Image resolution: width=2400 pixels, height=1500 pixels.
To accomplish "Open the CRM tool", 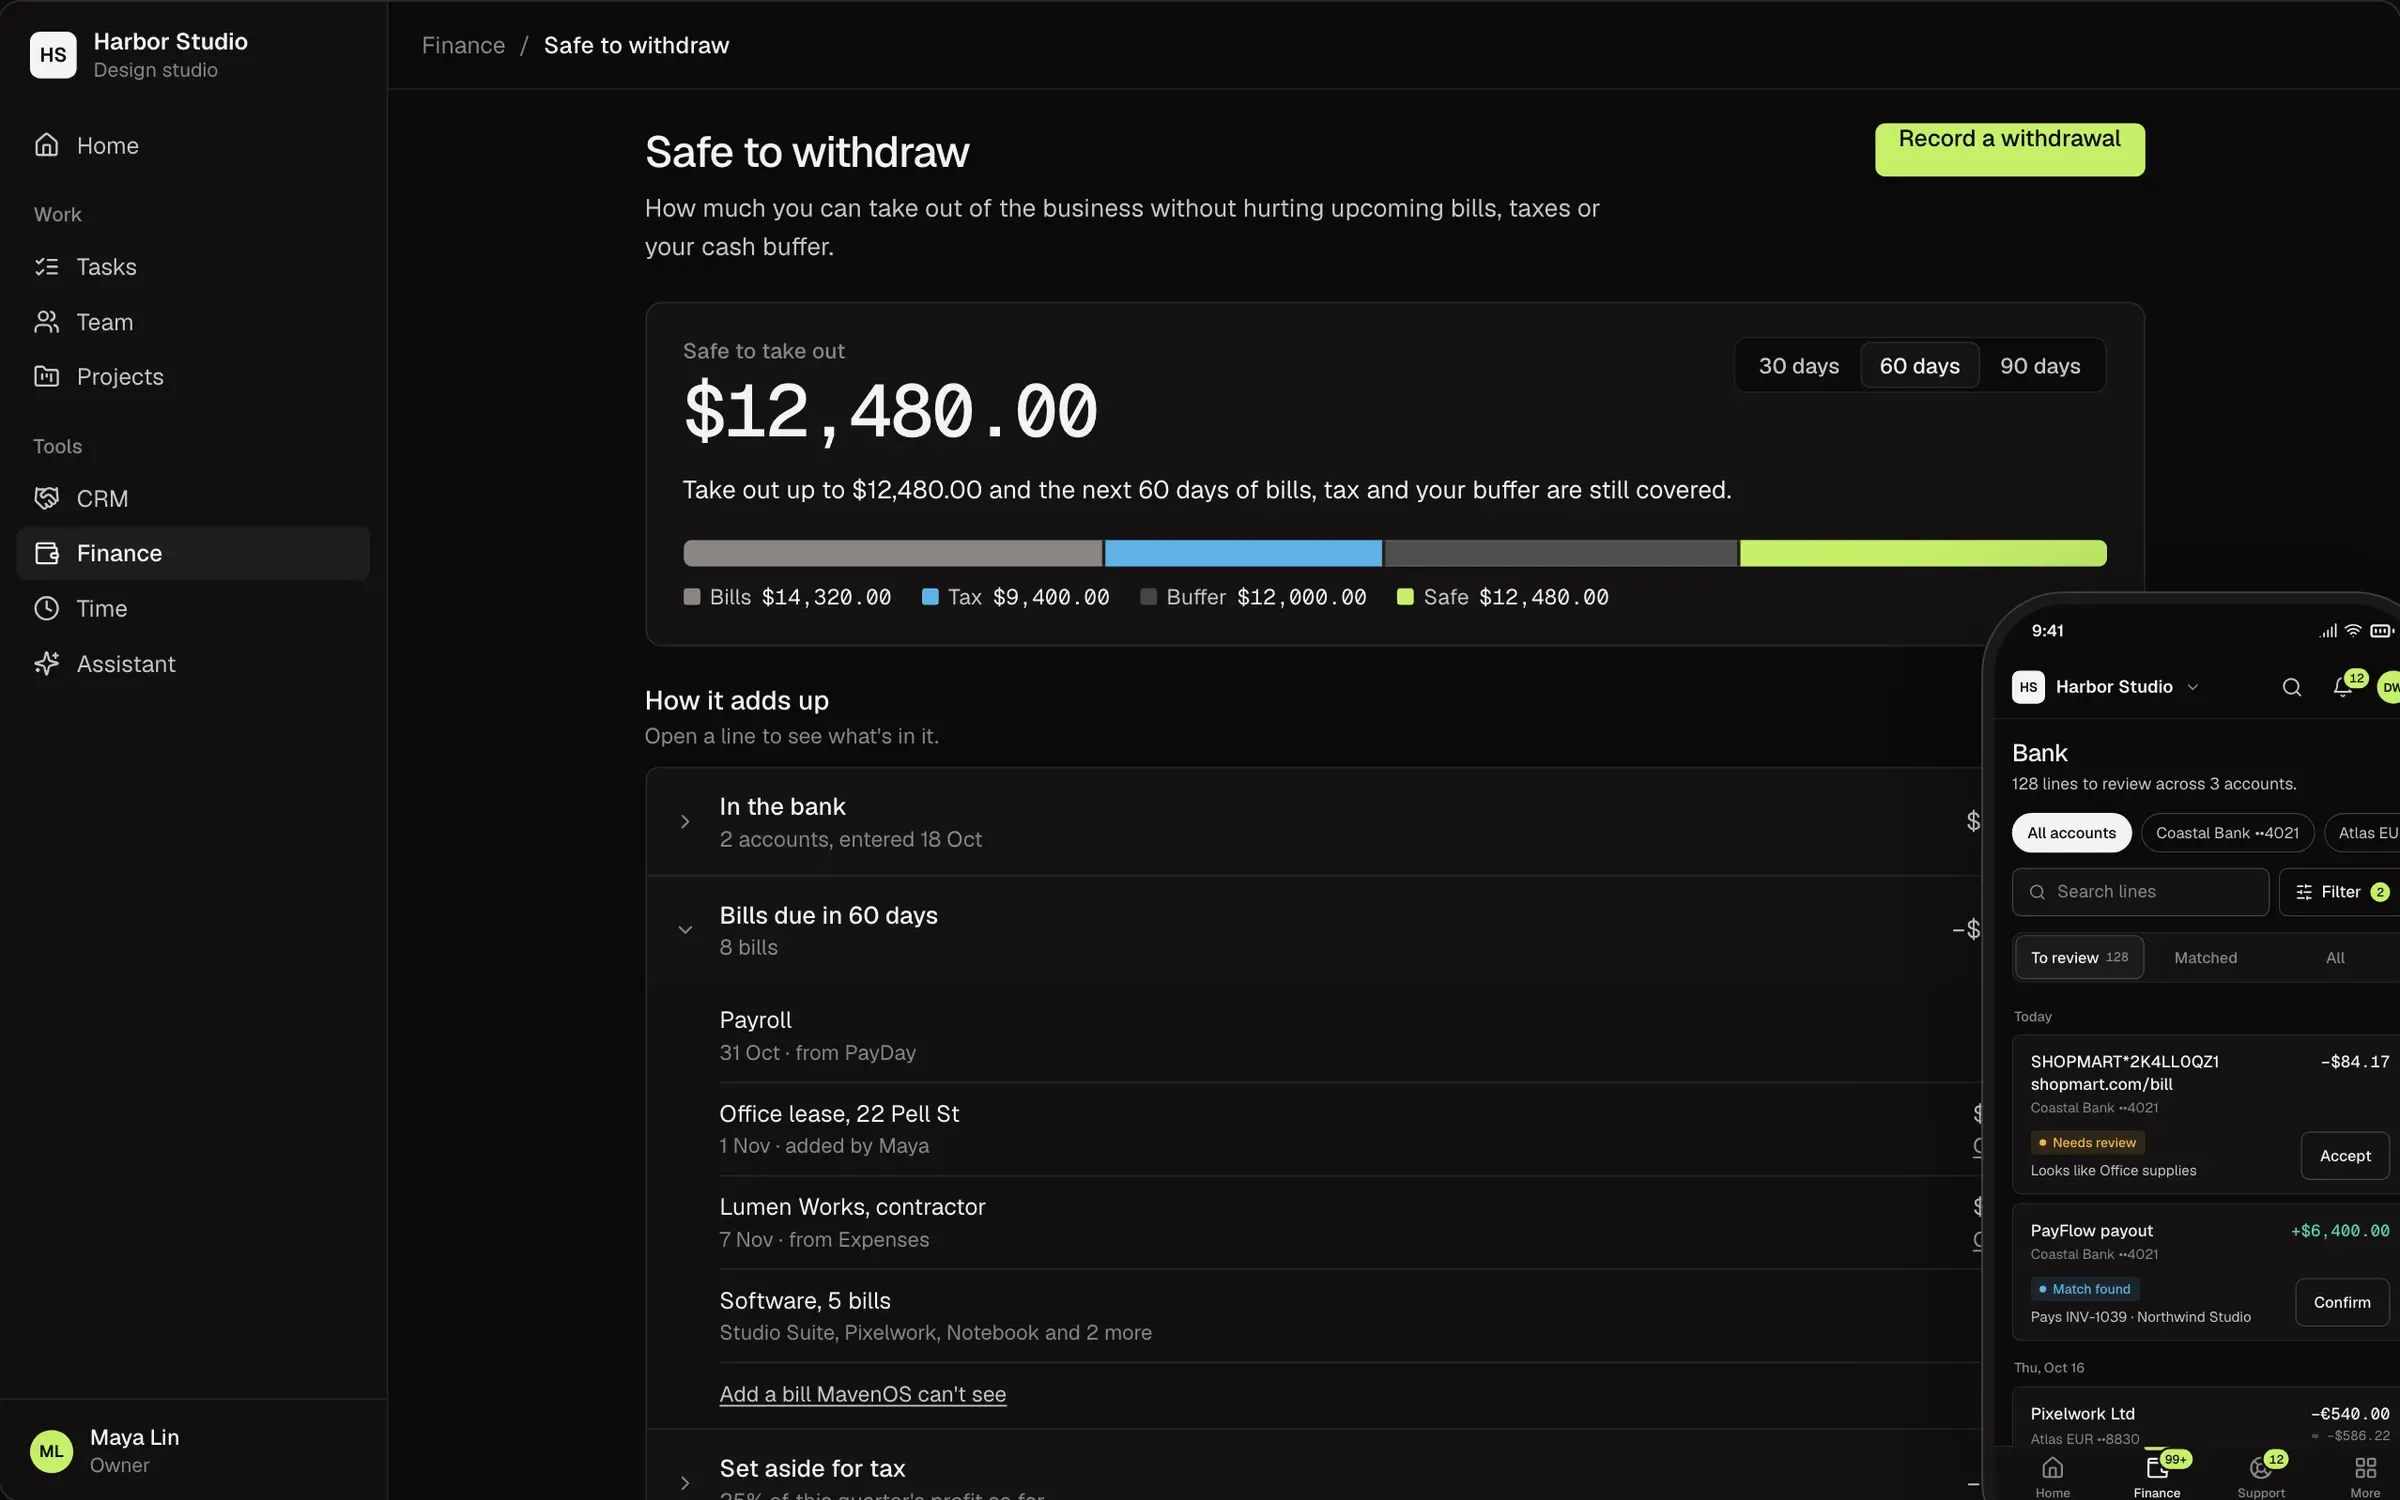I will point(193,498).
